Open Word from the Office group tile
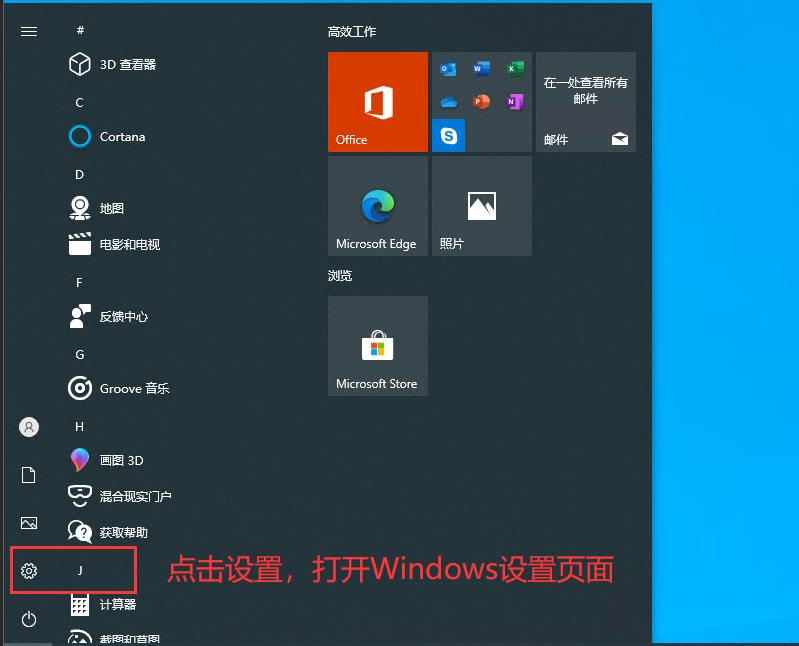This screenshot has height=646, width=799. (481, 68)
